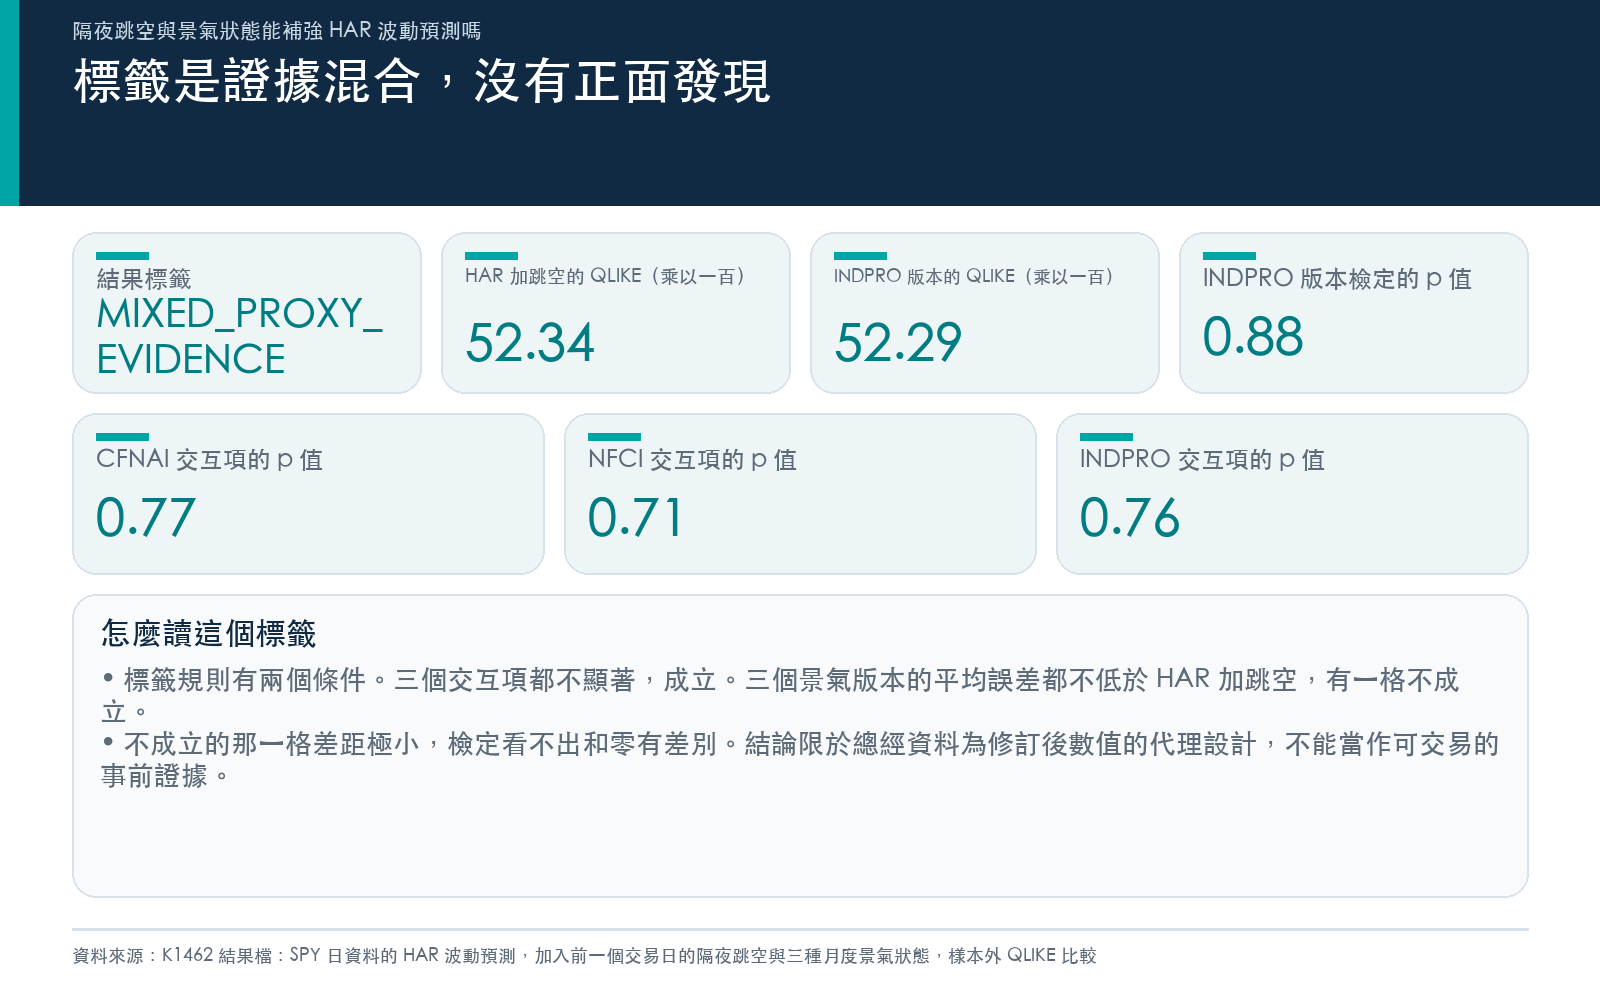
Task: Click the label 'INDPRO 版本的 QLIKE（乘以一百）'
Action: coord(974,276)
